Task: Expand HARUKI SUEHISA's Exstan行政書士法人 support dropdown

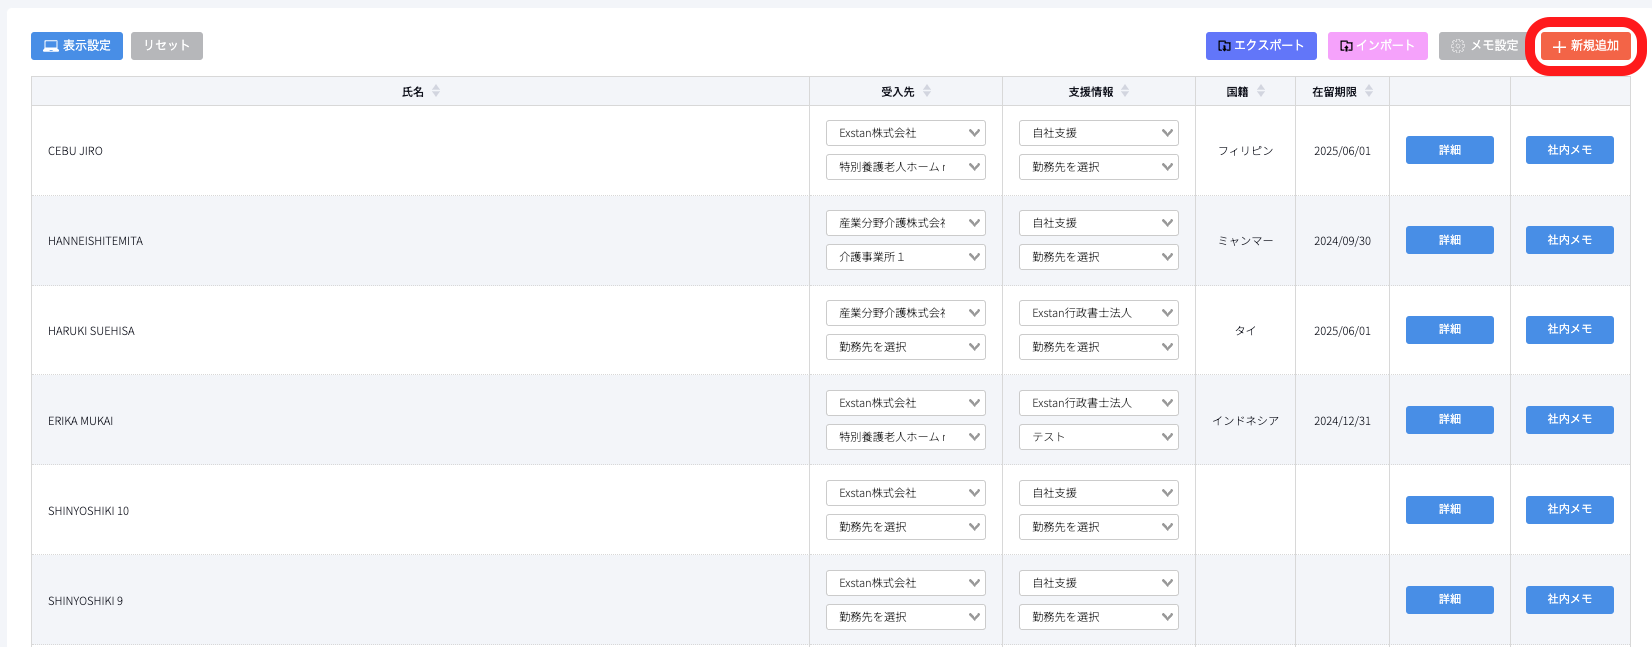Action: point(1098,313)
